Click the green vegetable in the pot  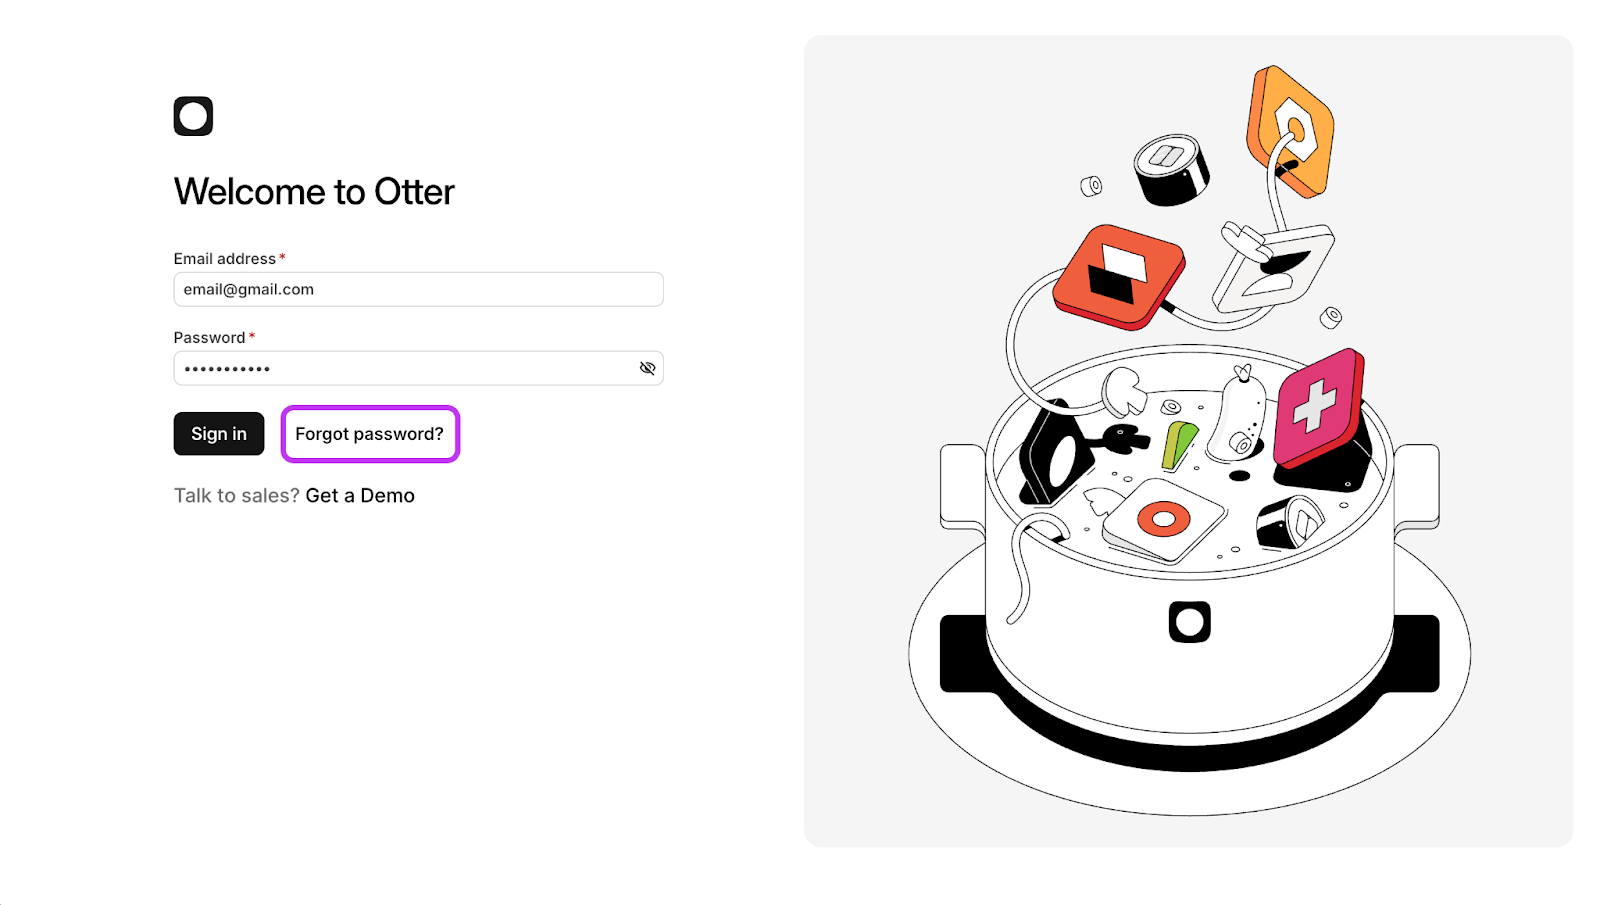(1178, 445)
